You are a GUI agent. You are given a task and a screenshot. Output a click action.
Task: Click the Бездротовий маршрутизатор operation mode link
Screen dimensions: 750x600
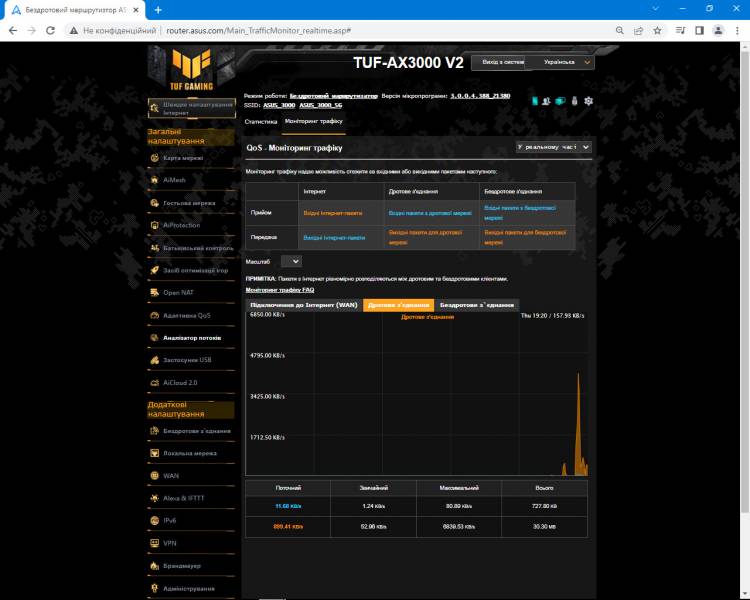[x=333, y=96]
